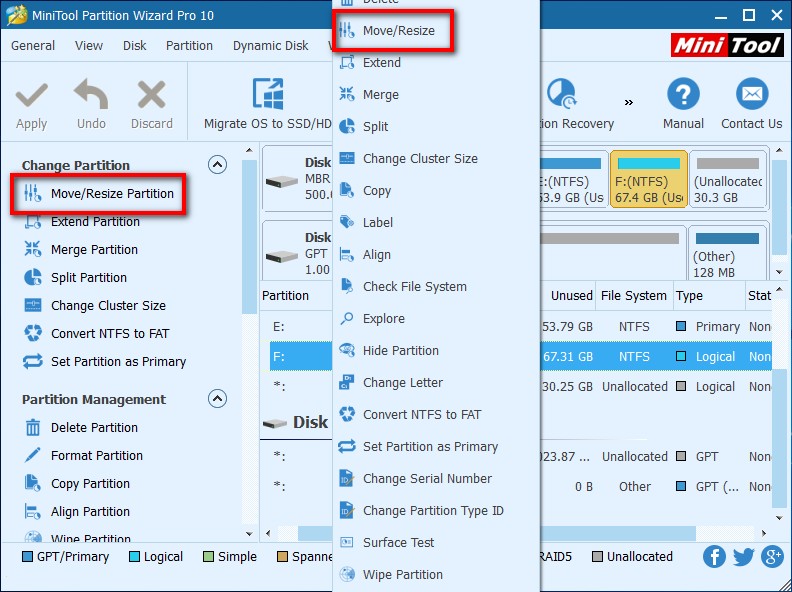Open the Twitter bird icon
Image resolution: width=792 pixels, height=592 pixels.
click(744, 557)
